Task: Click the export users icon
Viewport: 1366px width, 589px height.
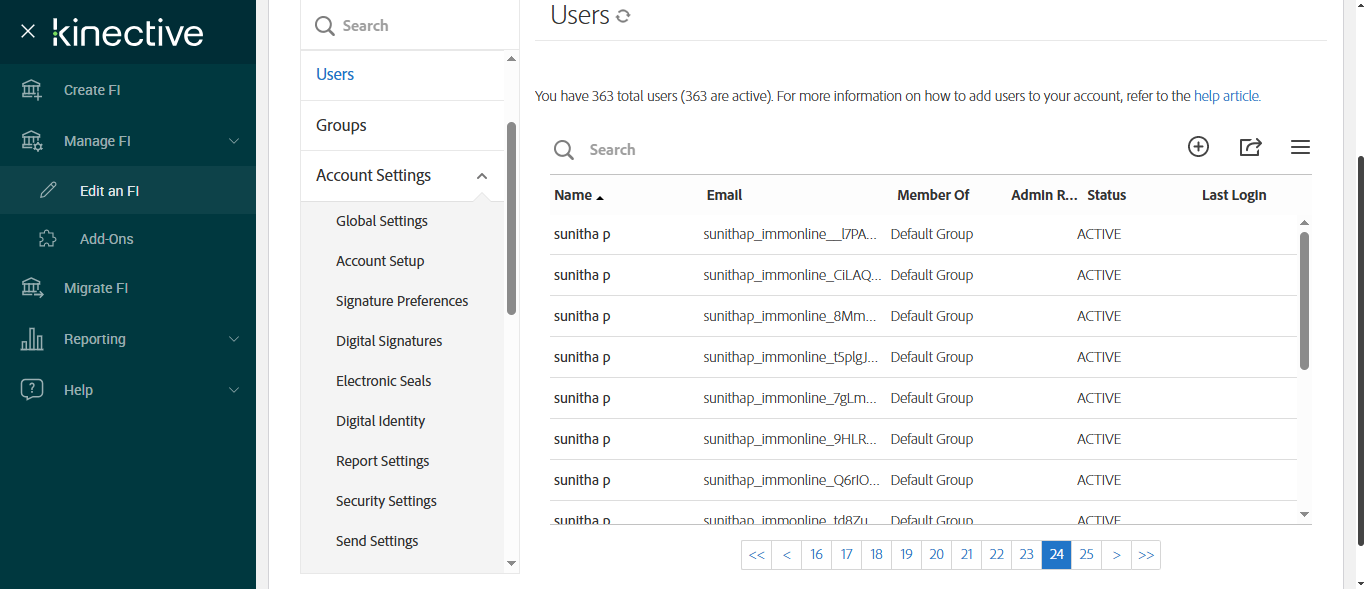Action: click(1250, 147)
